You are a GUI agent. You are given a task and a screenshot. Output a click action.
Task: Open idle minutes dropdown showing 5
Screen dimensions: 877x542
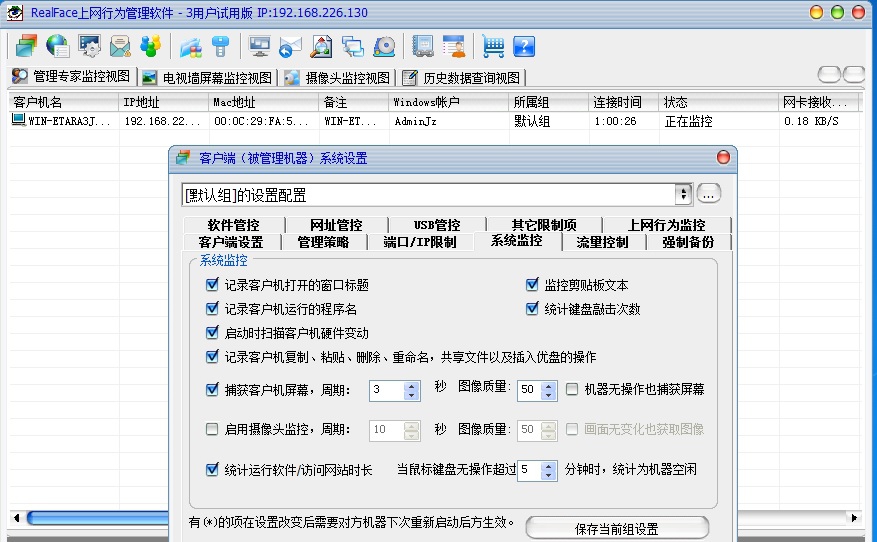550,470
